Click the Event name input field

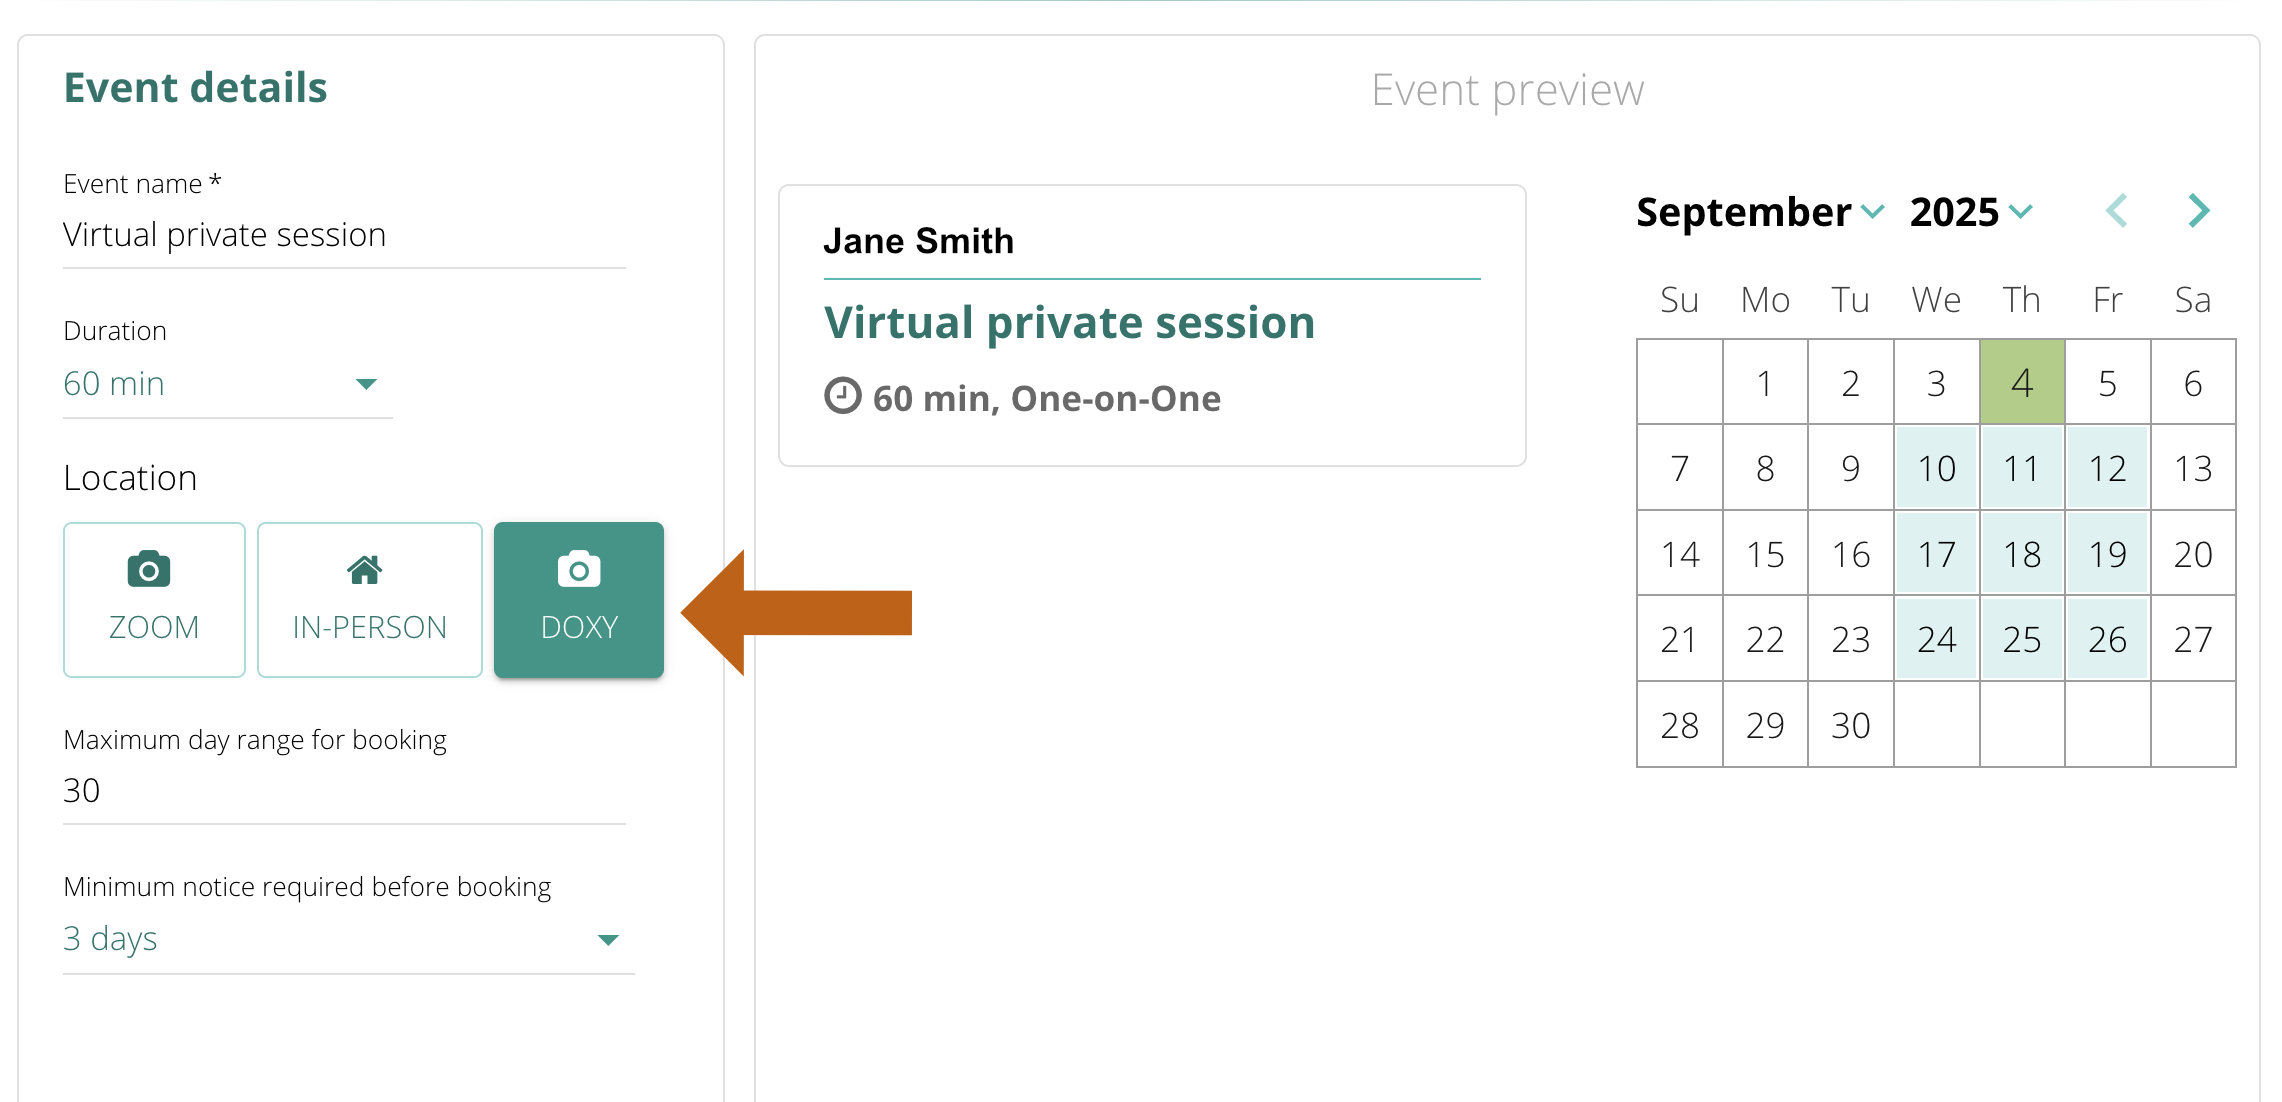pos(344,236)
